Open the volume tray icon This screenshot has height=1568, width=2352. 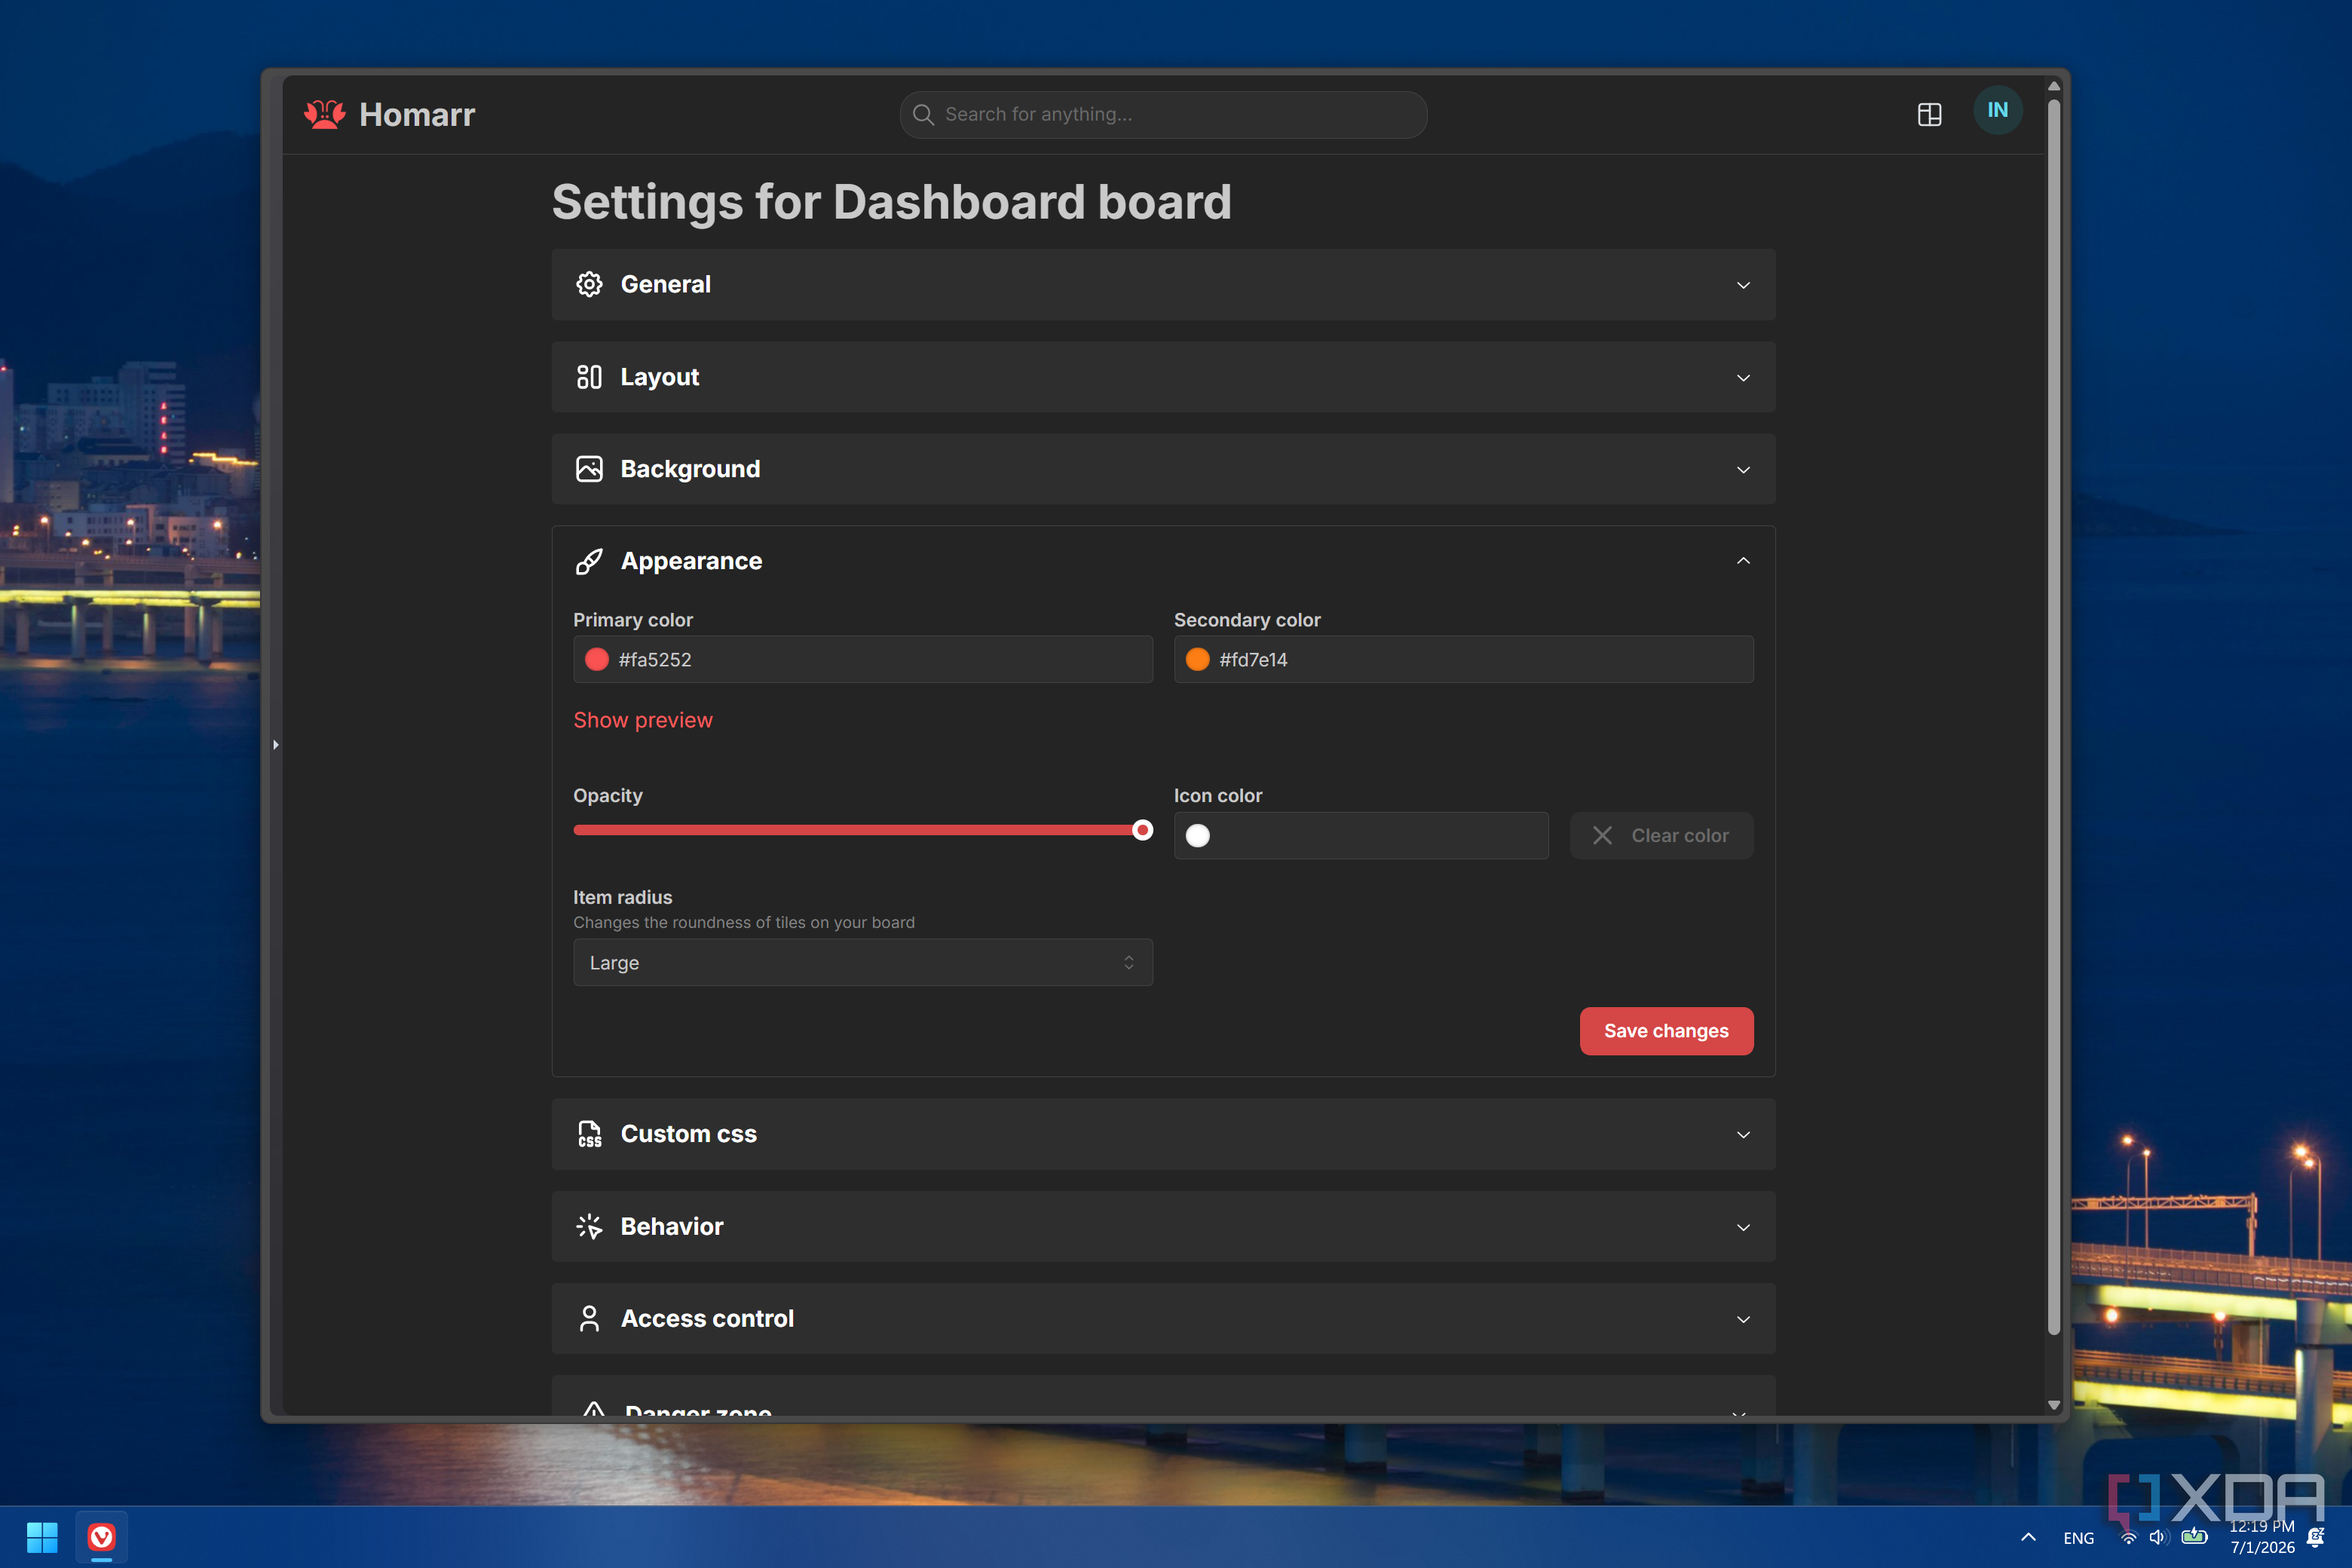2158,1537
